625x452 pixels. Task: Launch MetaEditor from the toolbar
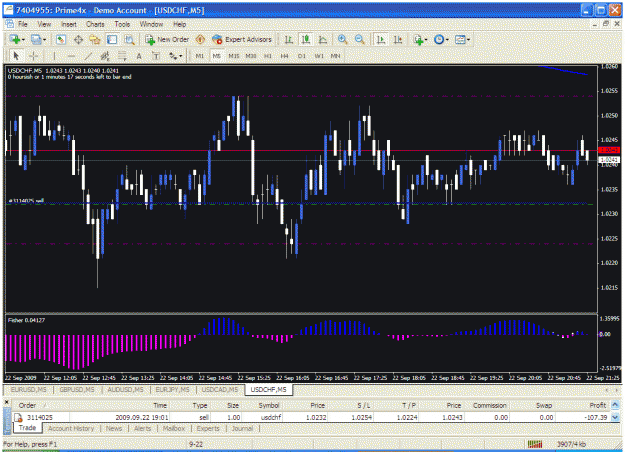point(200,39)
